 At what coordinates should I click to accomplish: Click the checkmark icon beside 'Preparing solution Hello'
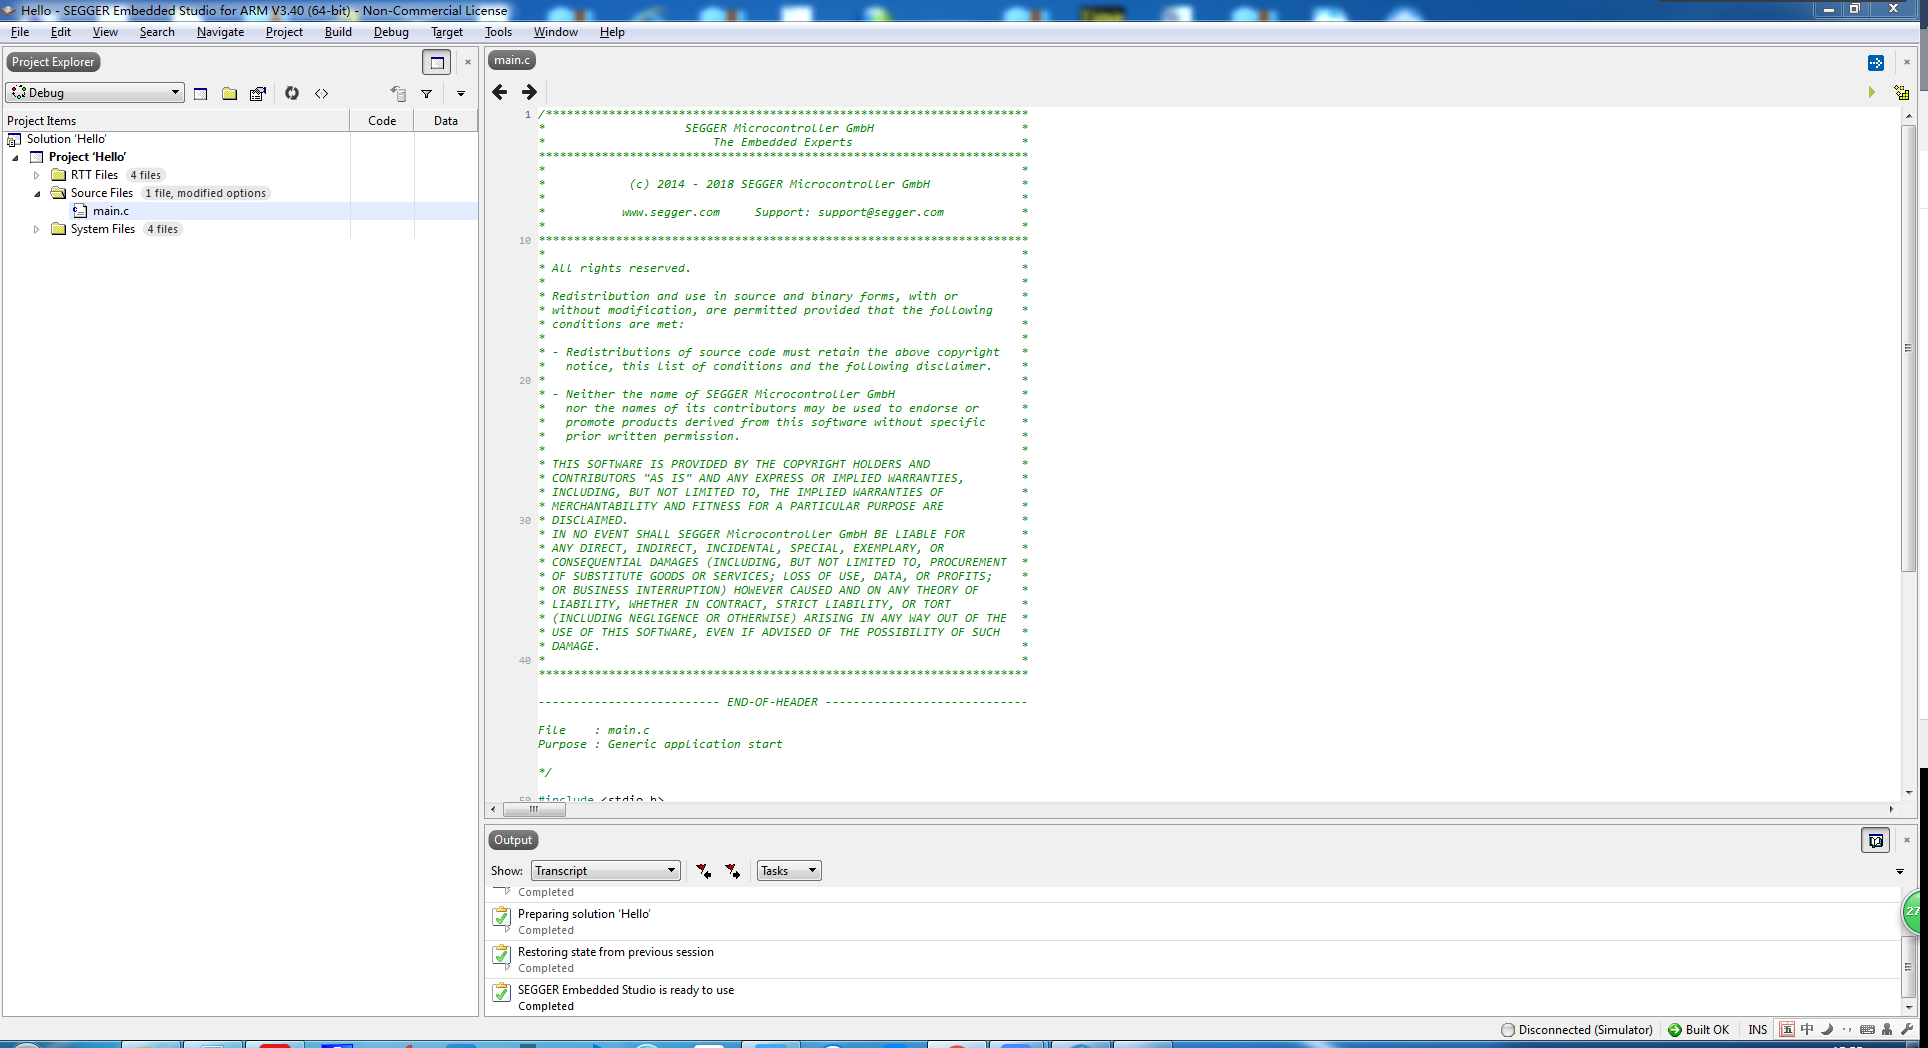tap(501, 916)
